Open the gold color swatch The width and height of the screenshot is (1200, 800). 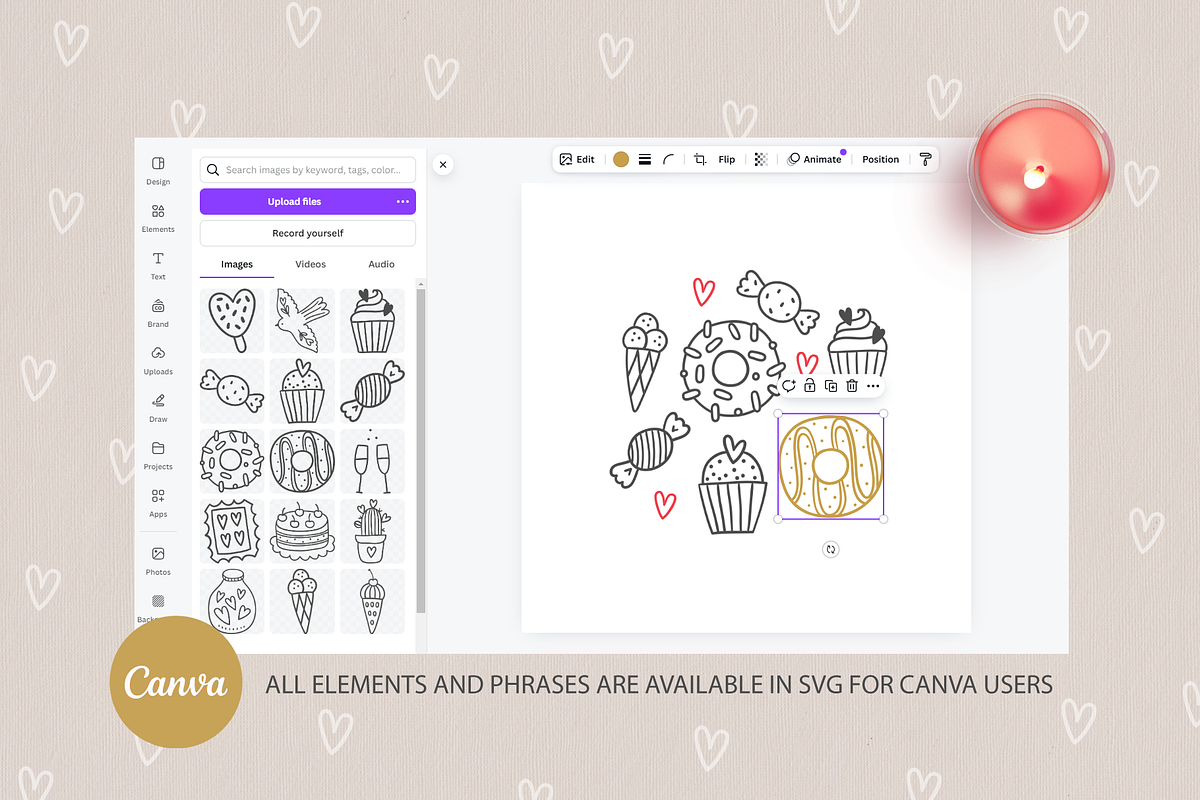[x=621, y=159]
